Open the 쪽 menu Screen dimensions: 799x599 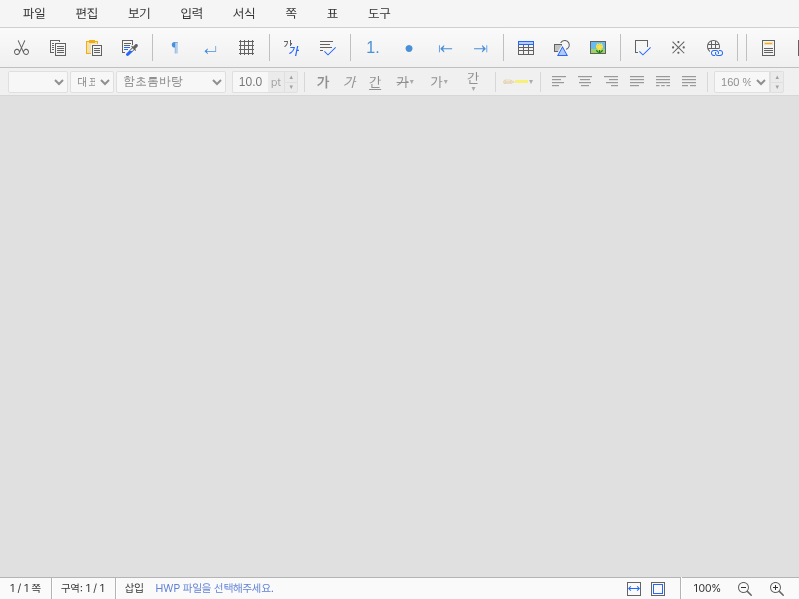click(x=291, y=13)
